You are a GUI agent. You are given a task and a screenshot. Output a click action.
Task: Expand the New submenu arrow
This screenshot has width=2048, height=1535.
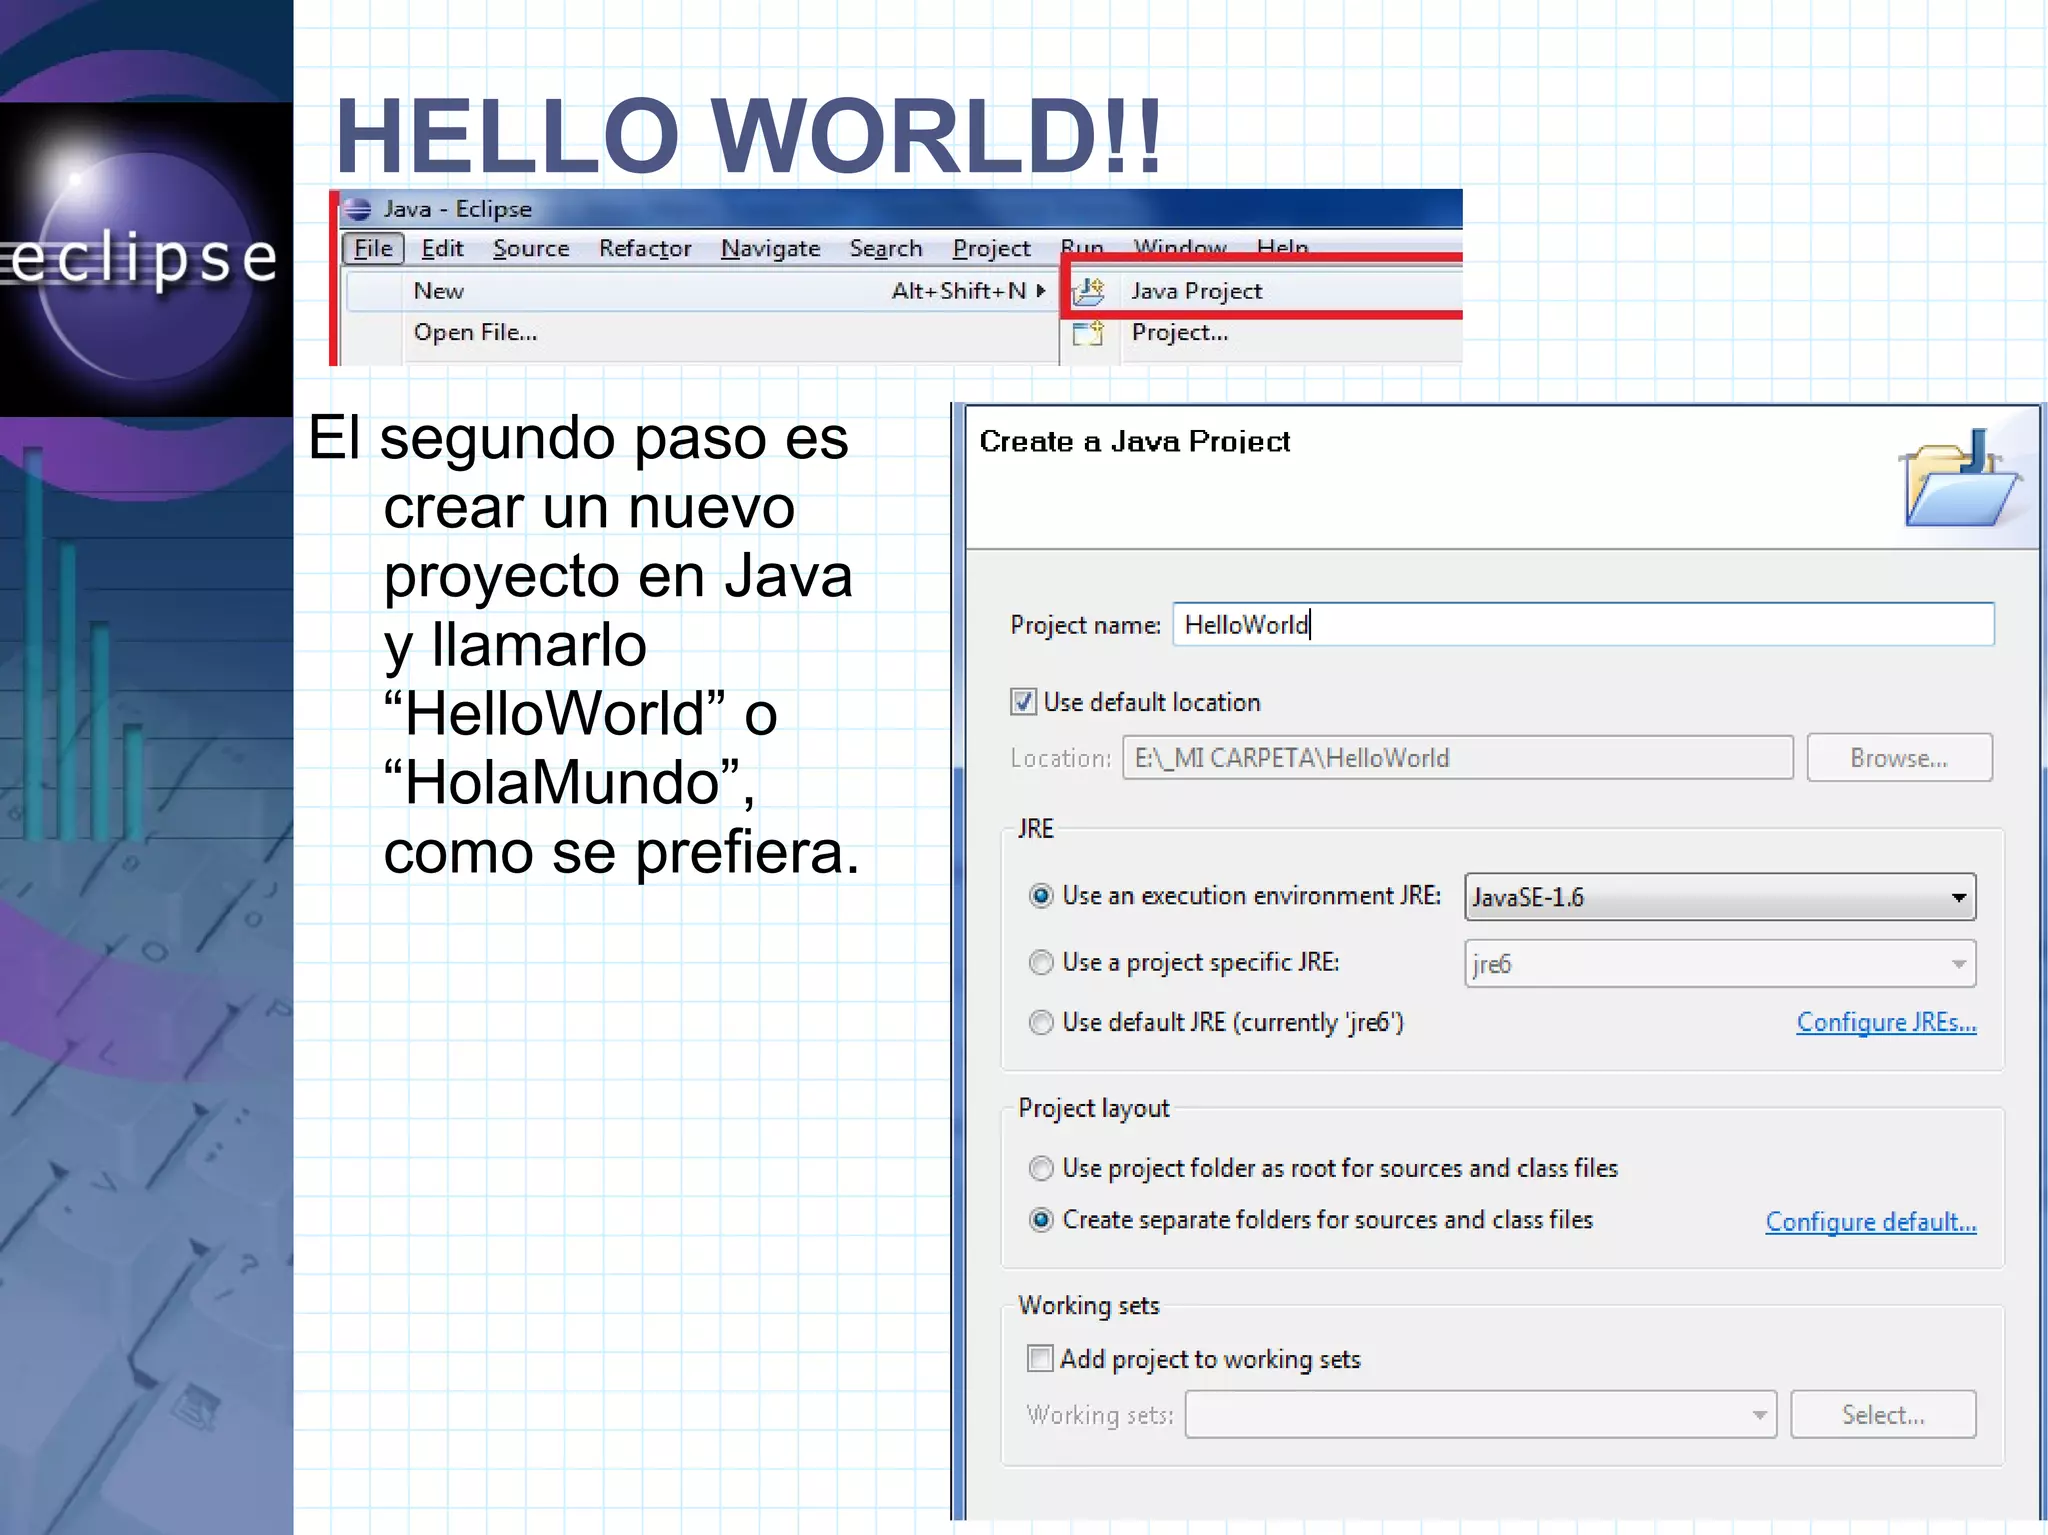(x=1041, y=291)
